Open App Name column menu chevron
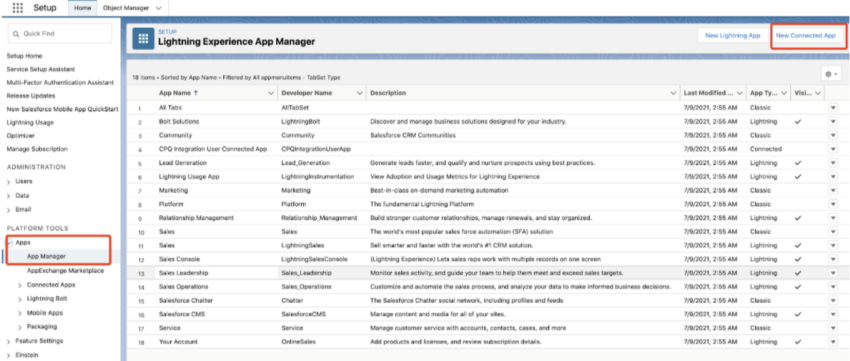Viewport: 850px width, 361px height. coord(271,93)
